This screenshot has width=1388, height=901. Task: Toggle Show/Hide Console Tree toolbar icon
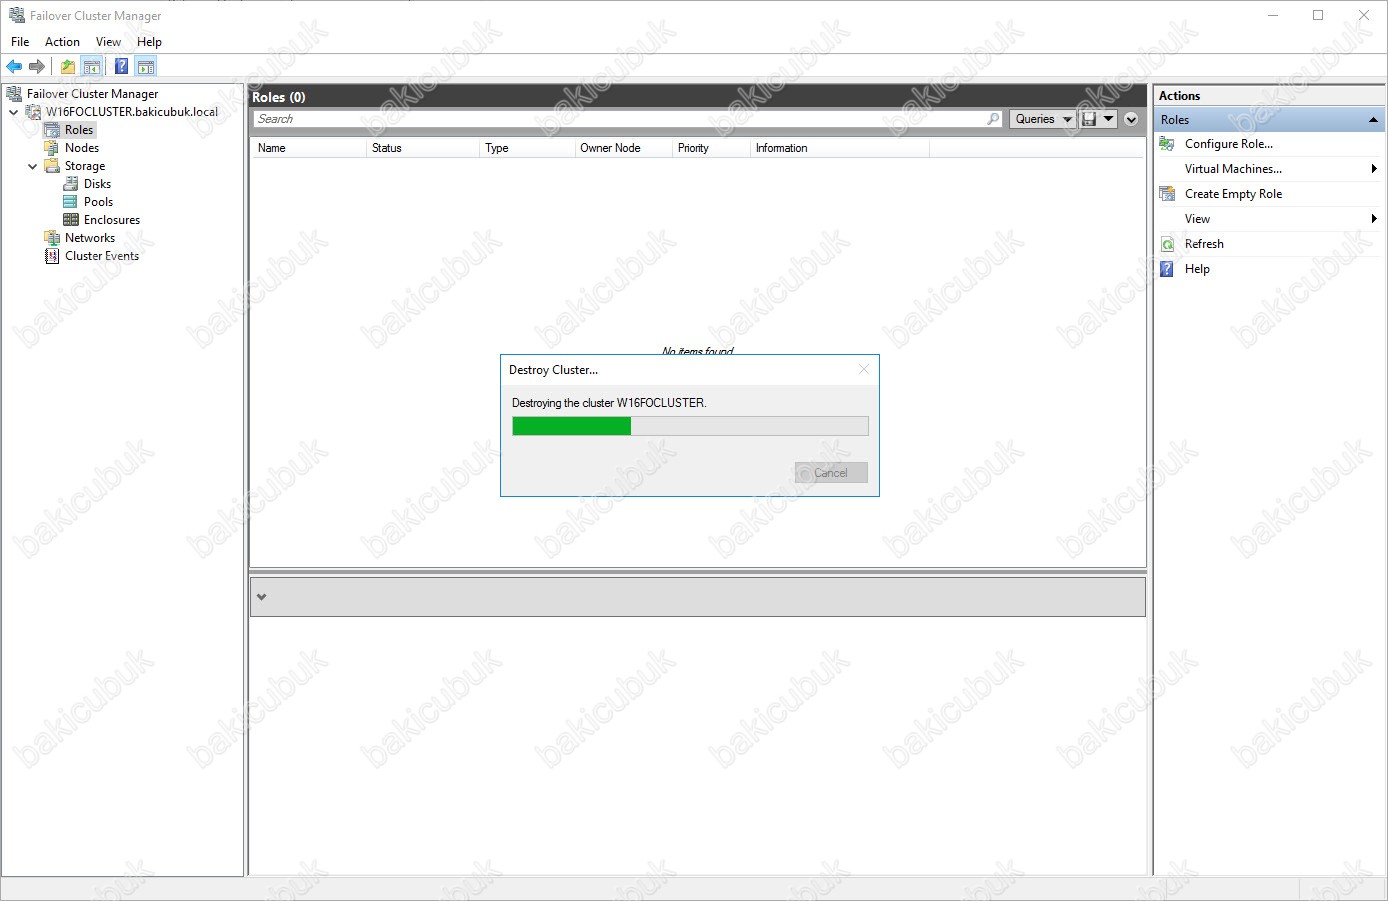[x=92, y=67]
